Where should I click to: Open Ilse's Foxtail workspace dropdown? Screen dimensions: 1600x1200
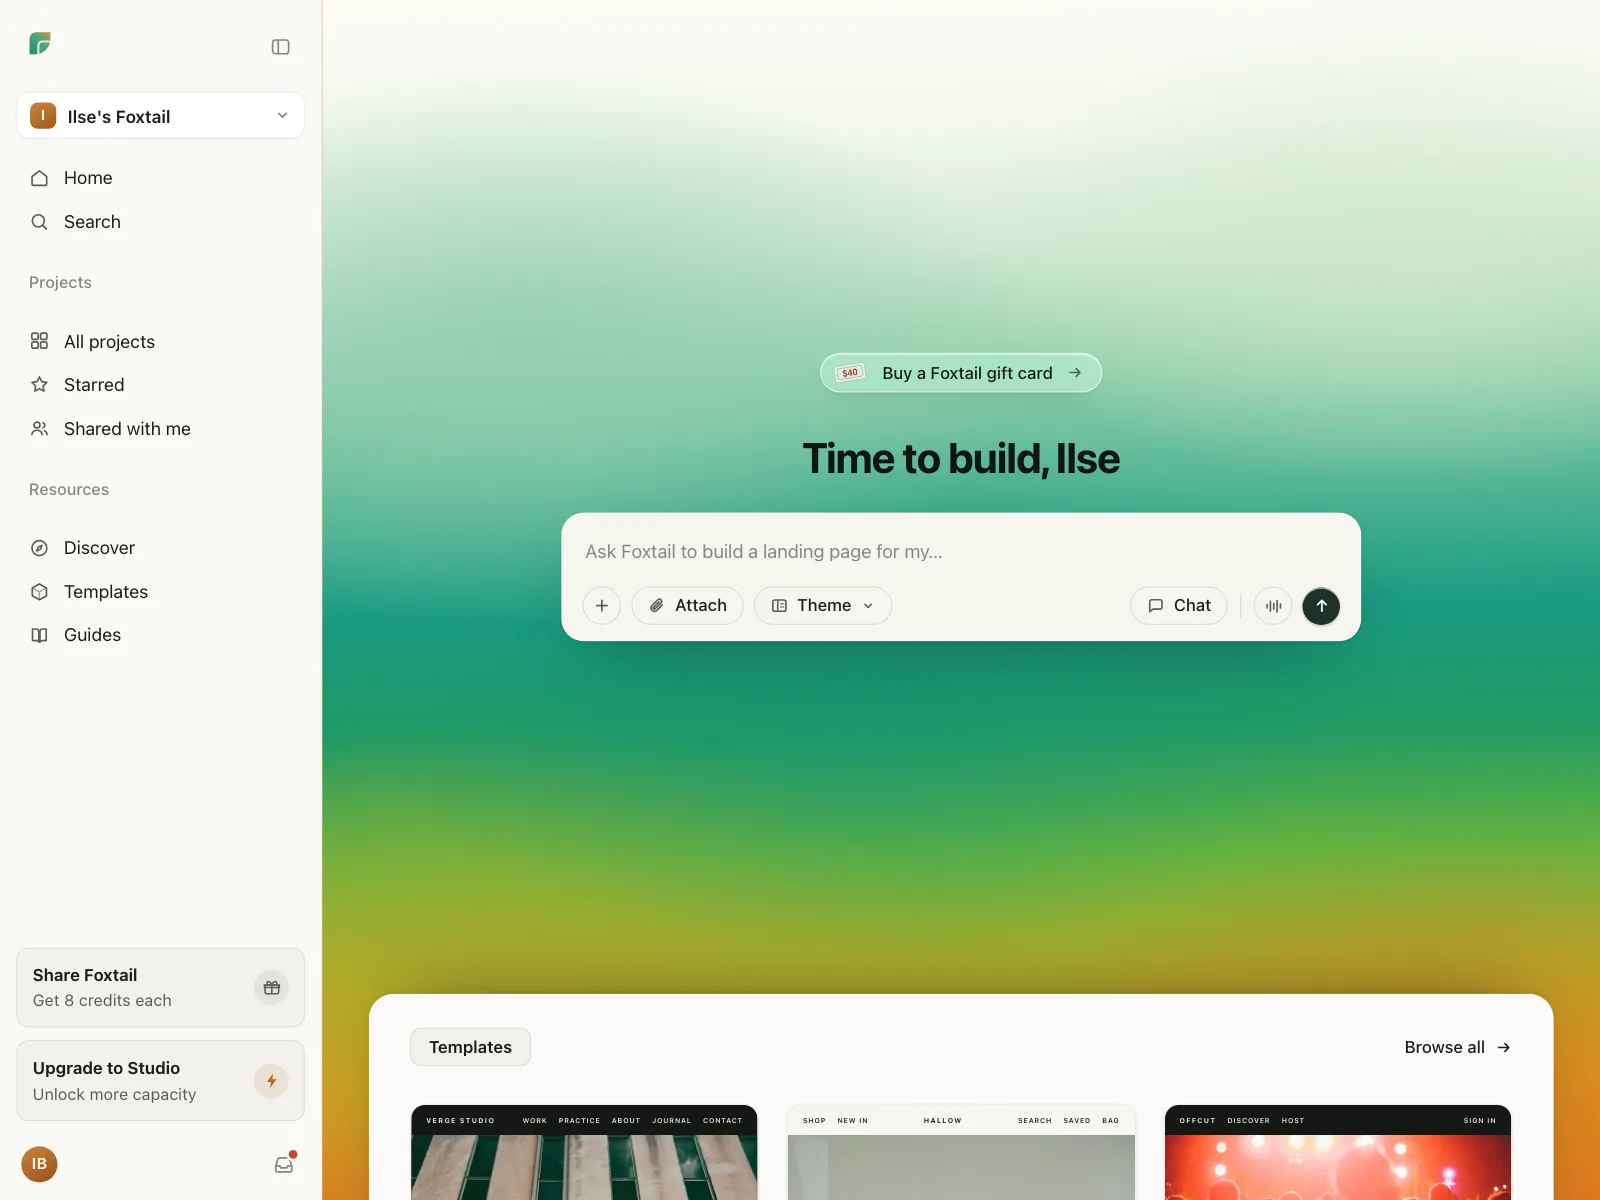click(x=160, y=116)
